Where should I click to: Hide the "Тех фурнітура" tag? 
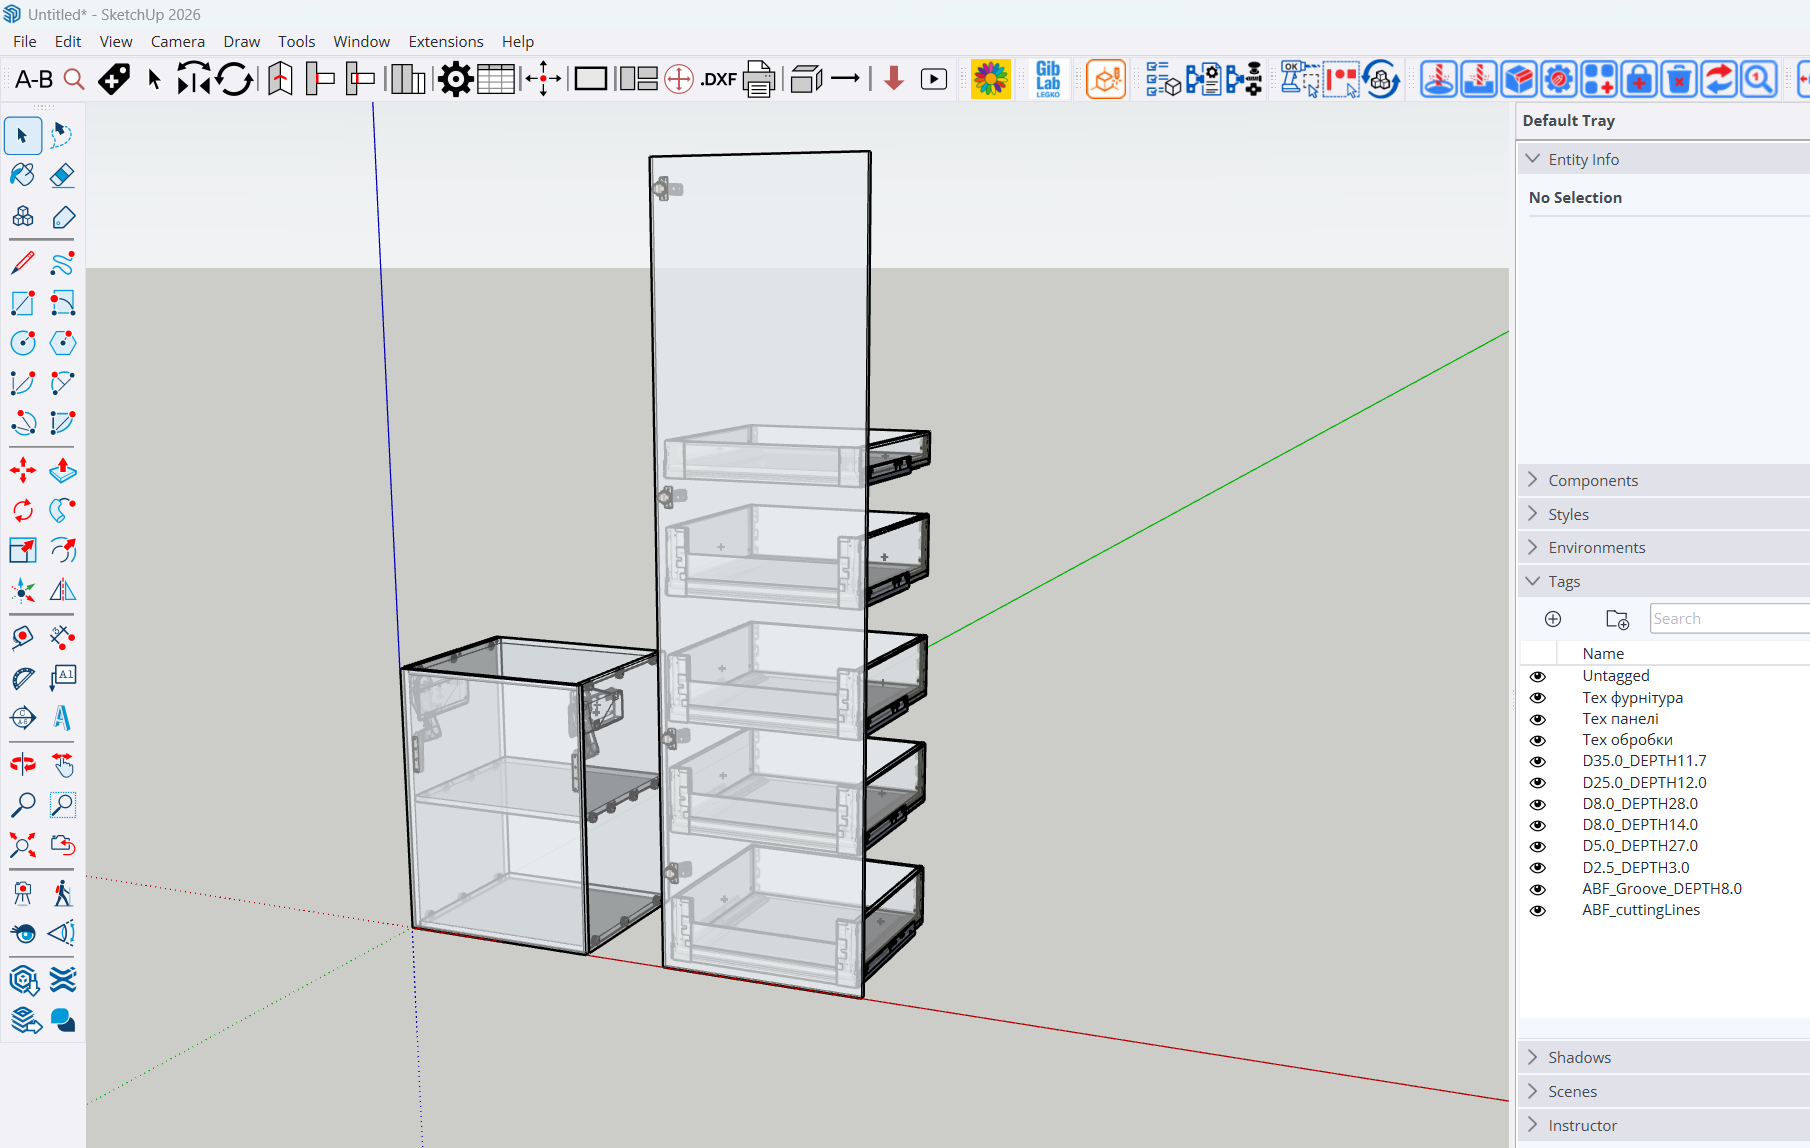1538,697
